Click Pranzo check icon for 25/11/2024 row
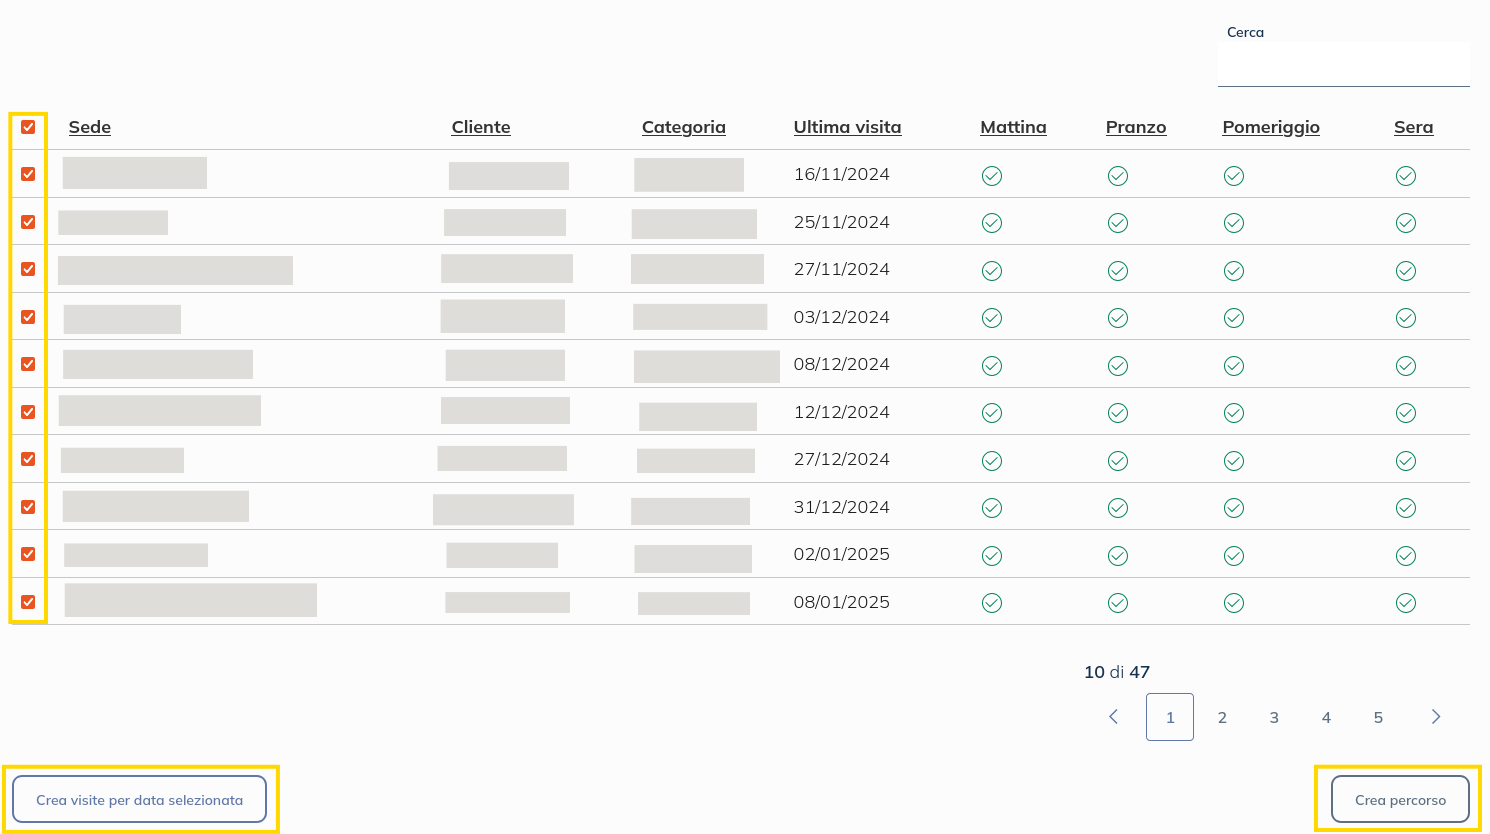The width and height of the screenshot is (1490, 834). click(x=1117, y=223)
